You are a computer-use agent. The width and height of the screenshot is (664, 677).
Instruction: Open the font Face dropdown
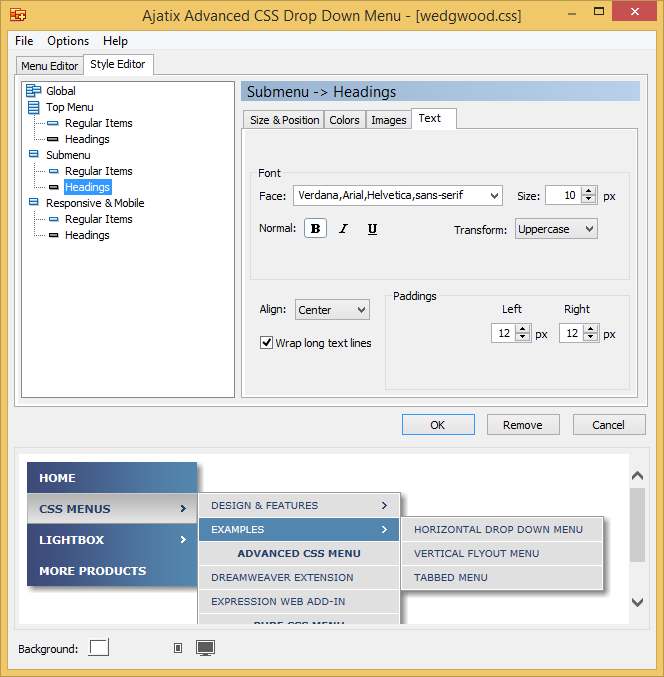(x=494, y=196)
